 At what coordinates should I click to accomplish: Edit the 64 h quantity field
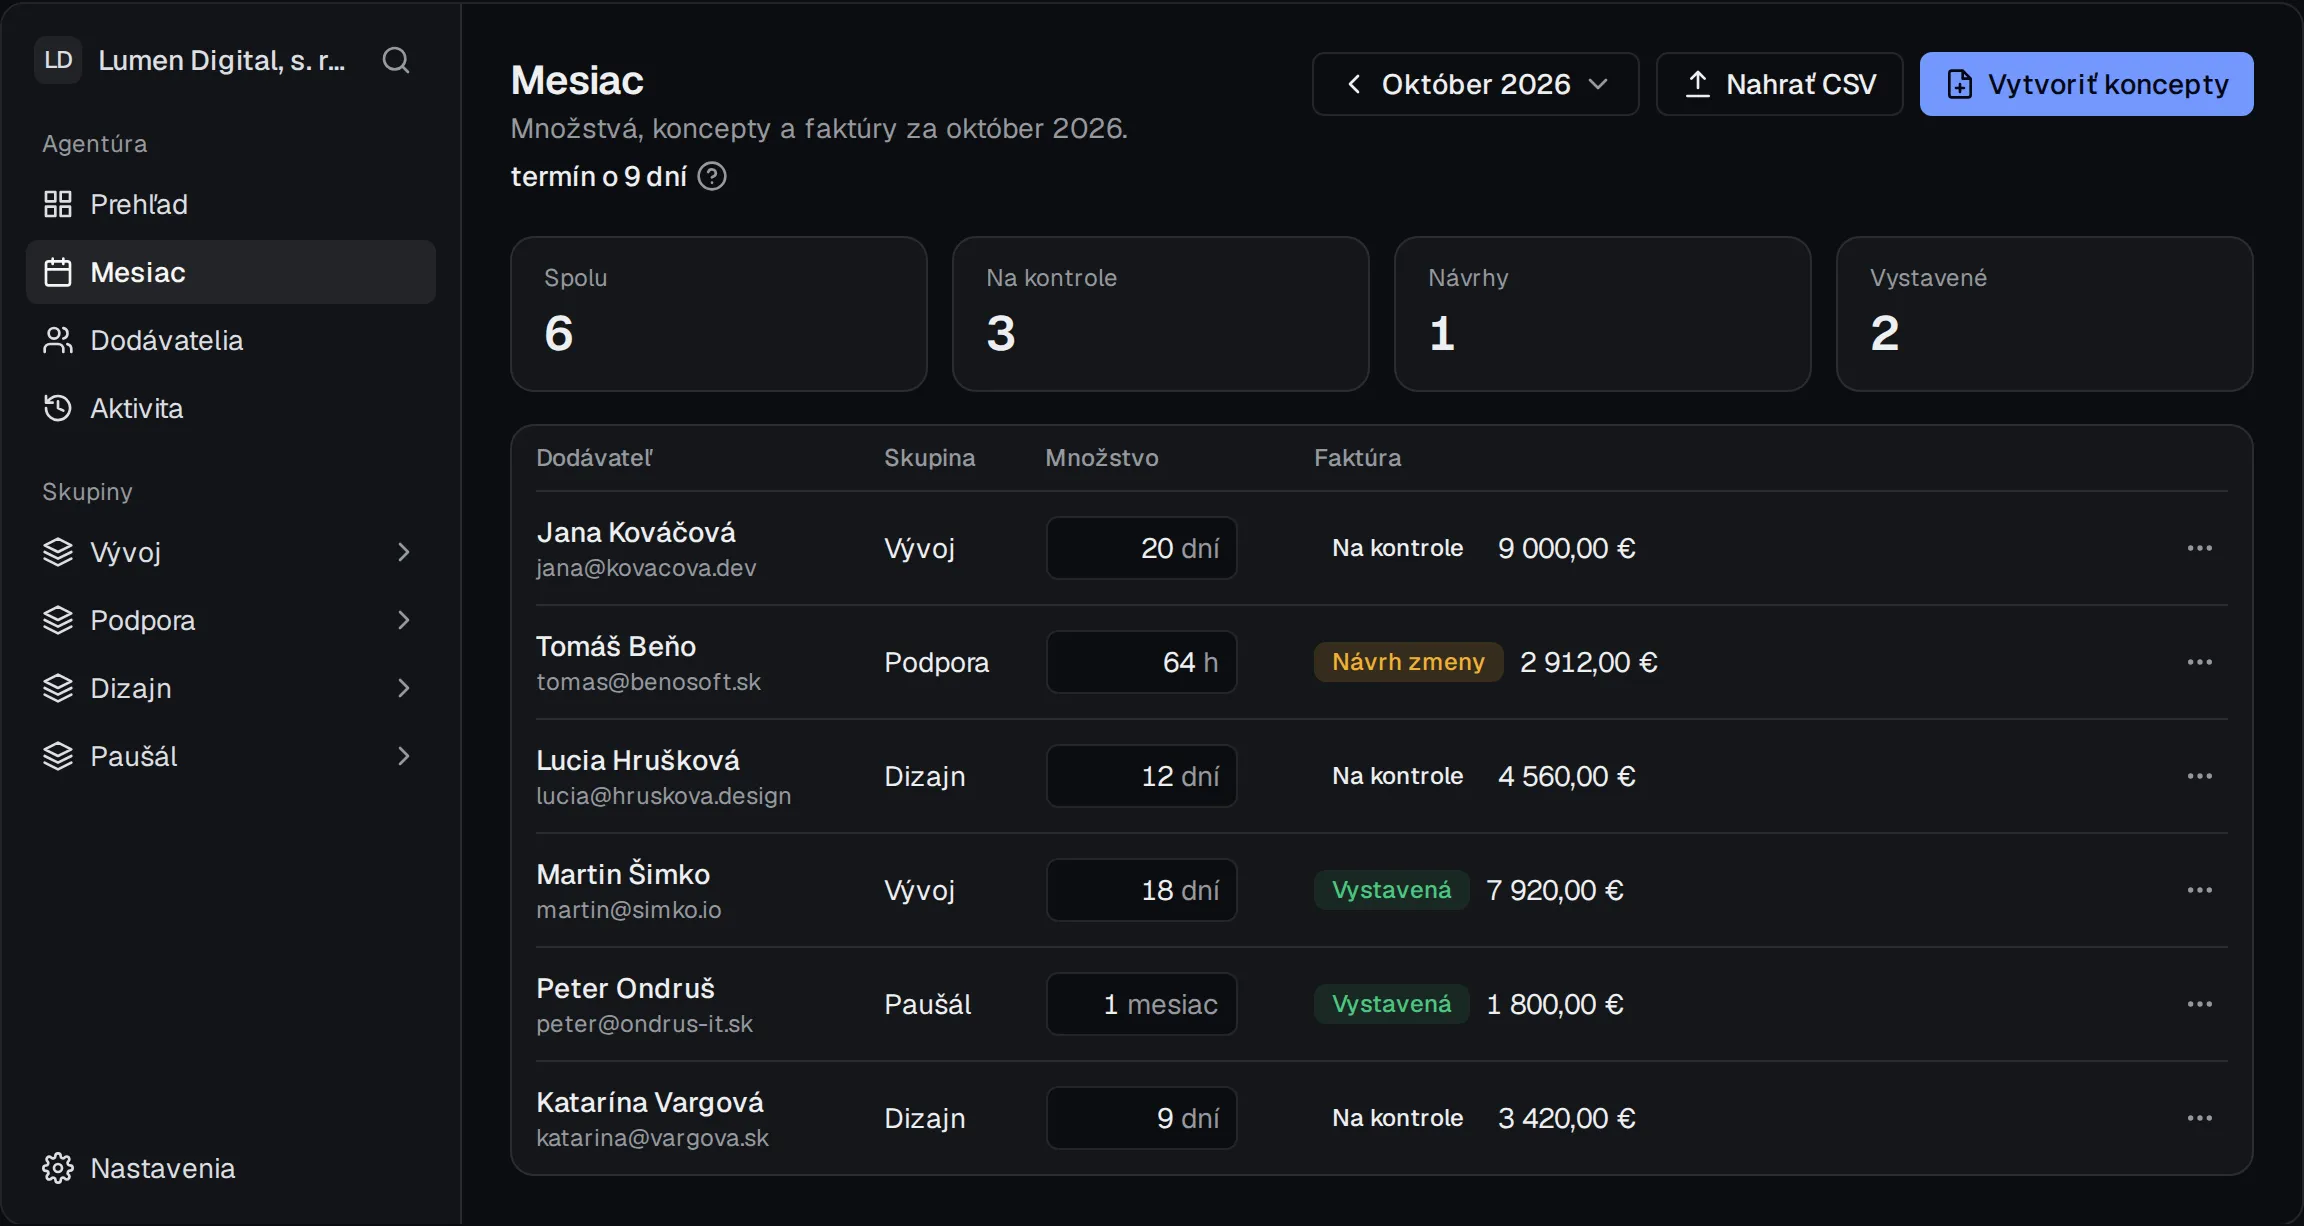pyautogui.click(x=1142, y=662)
